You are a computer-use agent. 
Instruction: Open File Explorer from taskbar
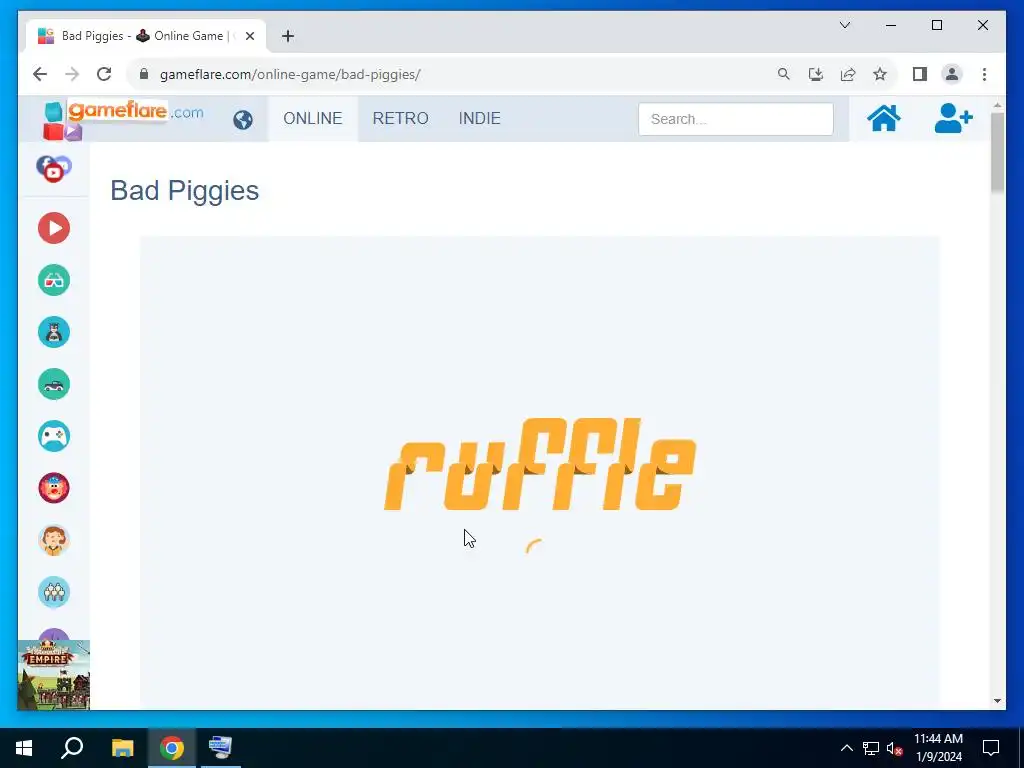(122, 748)
